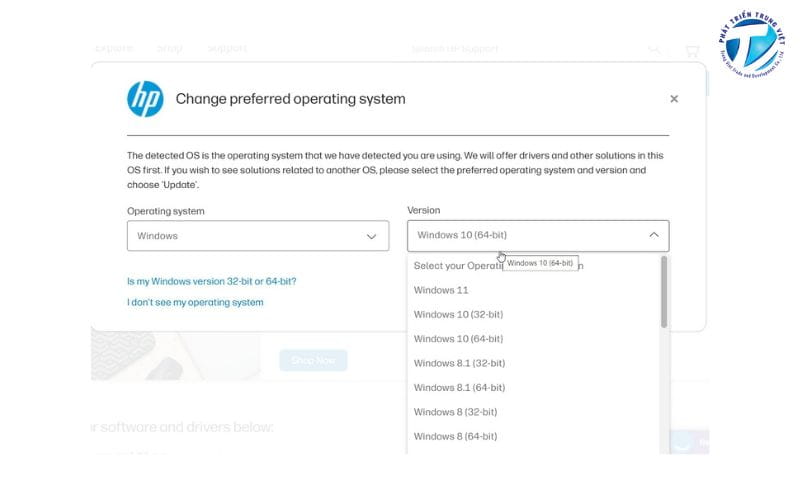Select Windows 8 (64-bit) version
800x500 pixels.
(x=455, y=436)
